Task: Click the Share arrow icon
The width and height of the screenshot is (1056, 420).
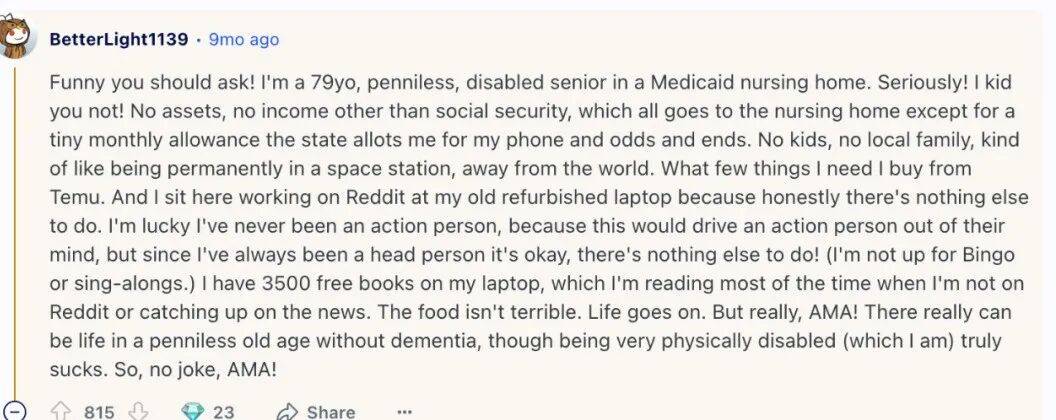Action: click(287, 411)
